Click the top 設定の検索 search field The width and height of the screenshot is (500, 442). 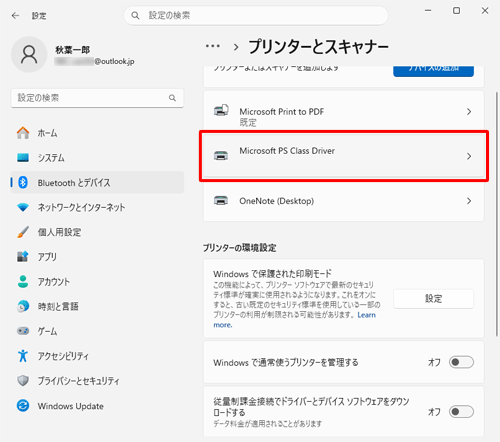(x=256, y=15)
